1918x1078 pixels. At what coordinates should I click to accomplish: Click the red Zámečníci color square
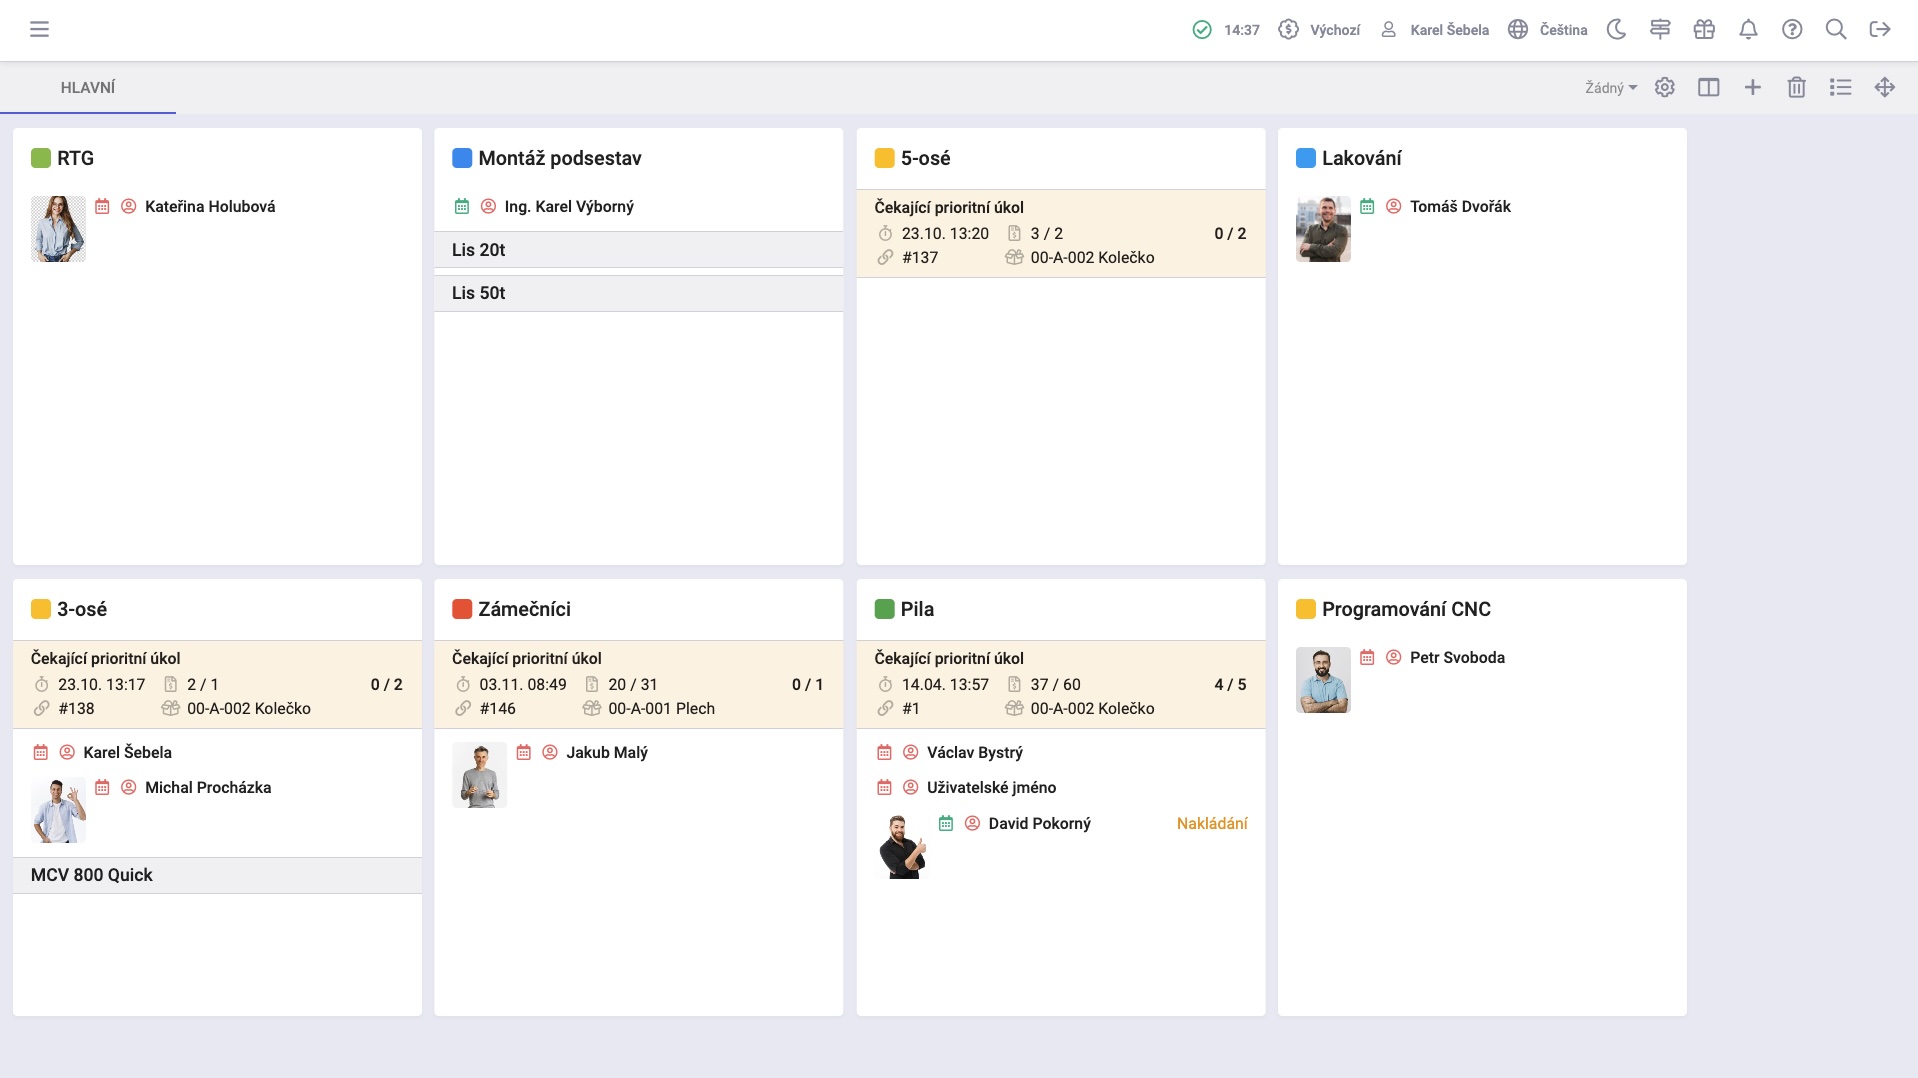pos(462,609)
